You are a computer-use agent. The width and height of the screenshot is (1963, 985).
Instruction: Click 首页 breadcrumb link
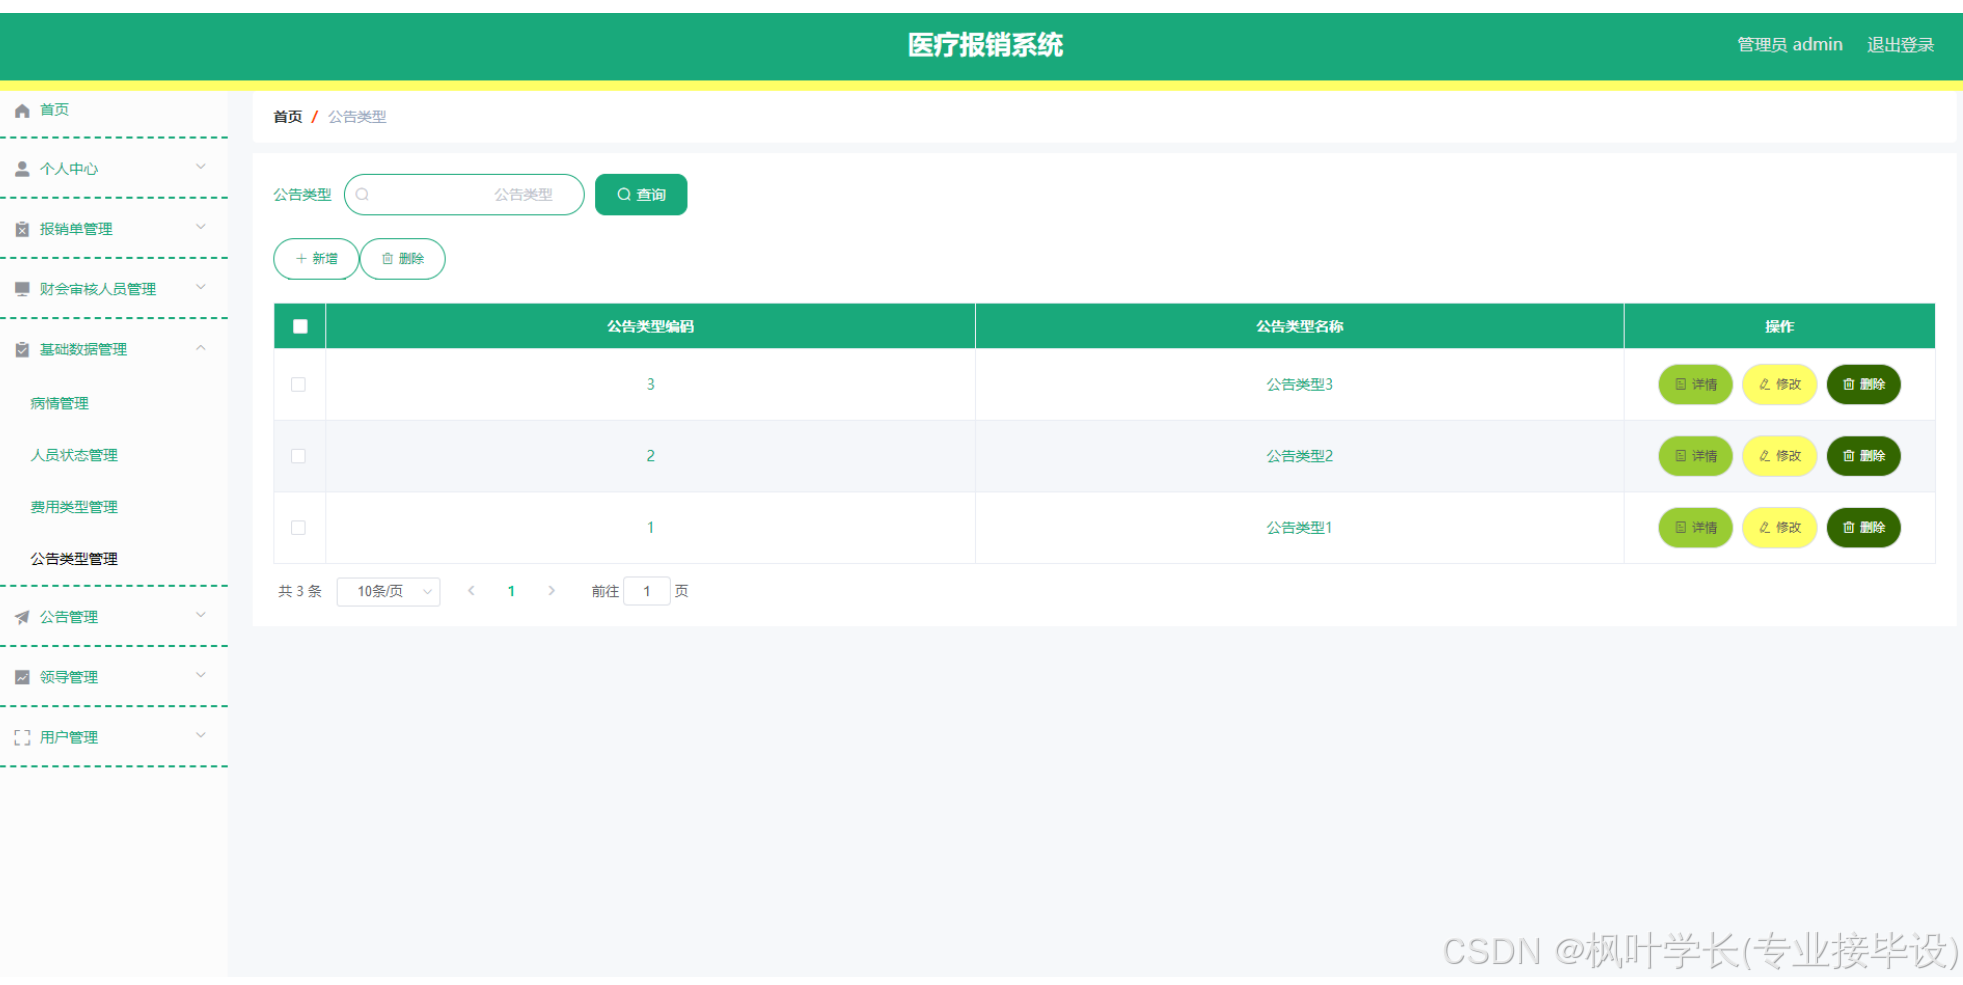point(288,117)
